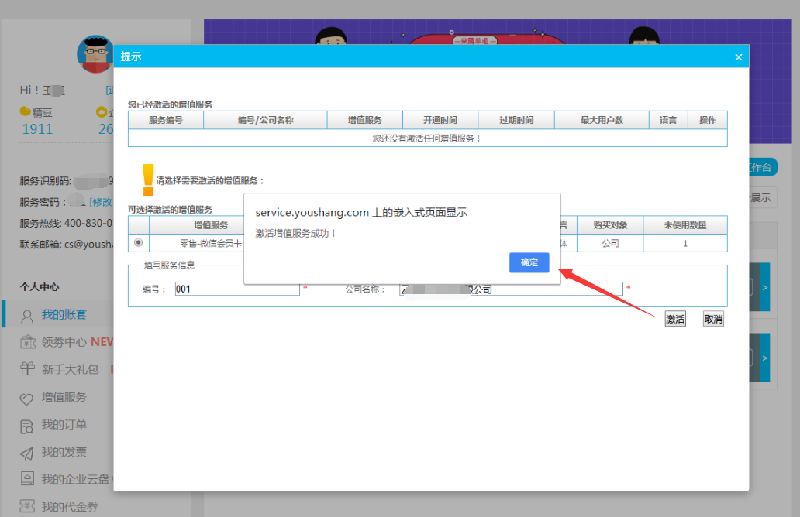Click the 我的账户 person icon in sidebar

[27, 315]
